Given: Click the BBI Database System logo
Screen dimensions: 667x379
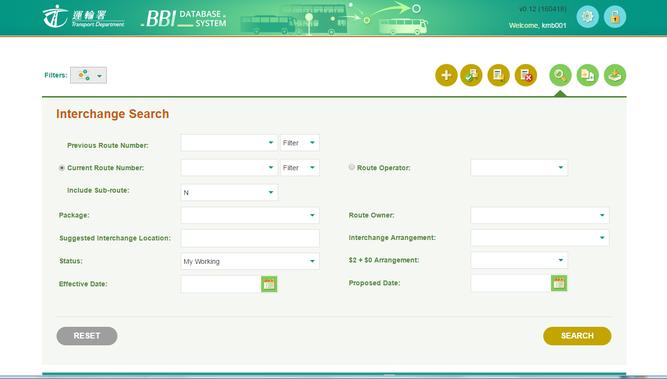Looking at the screenshot, I should pyautogui.click(x=184, y=18).
